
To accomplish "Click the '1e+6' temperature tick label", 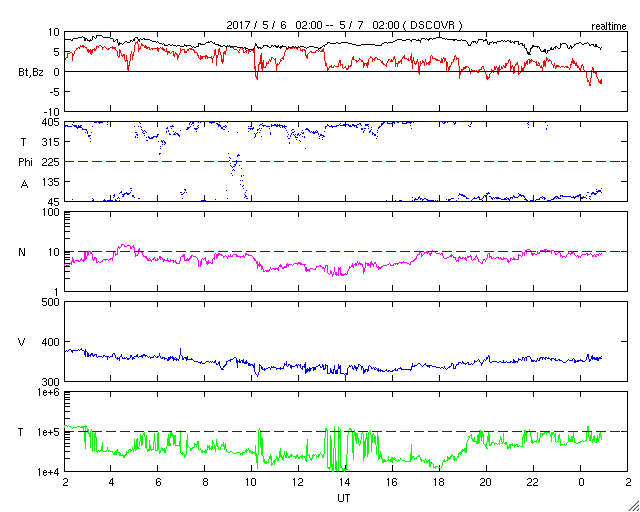I will (50, 392).
